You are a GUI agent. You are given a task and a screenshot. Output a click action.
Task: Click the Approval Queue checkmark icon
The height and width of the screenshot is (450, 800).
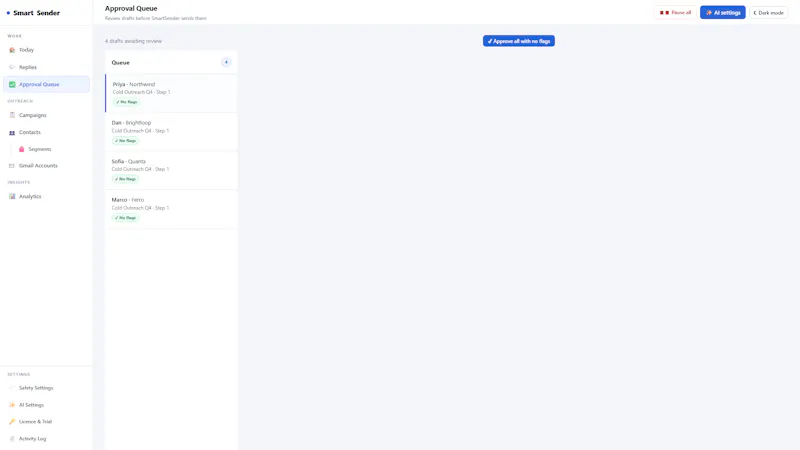pyautogui.click(x=12, y=84)
